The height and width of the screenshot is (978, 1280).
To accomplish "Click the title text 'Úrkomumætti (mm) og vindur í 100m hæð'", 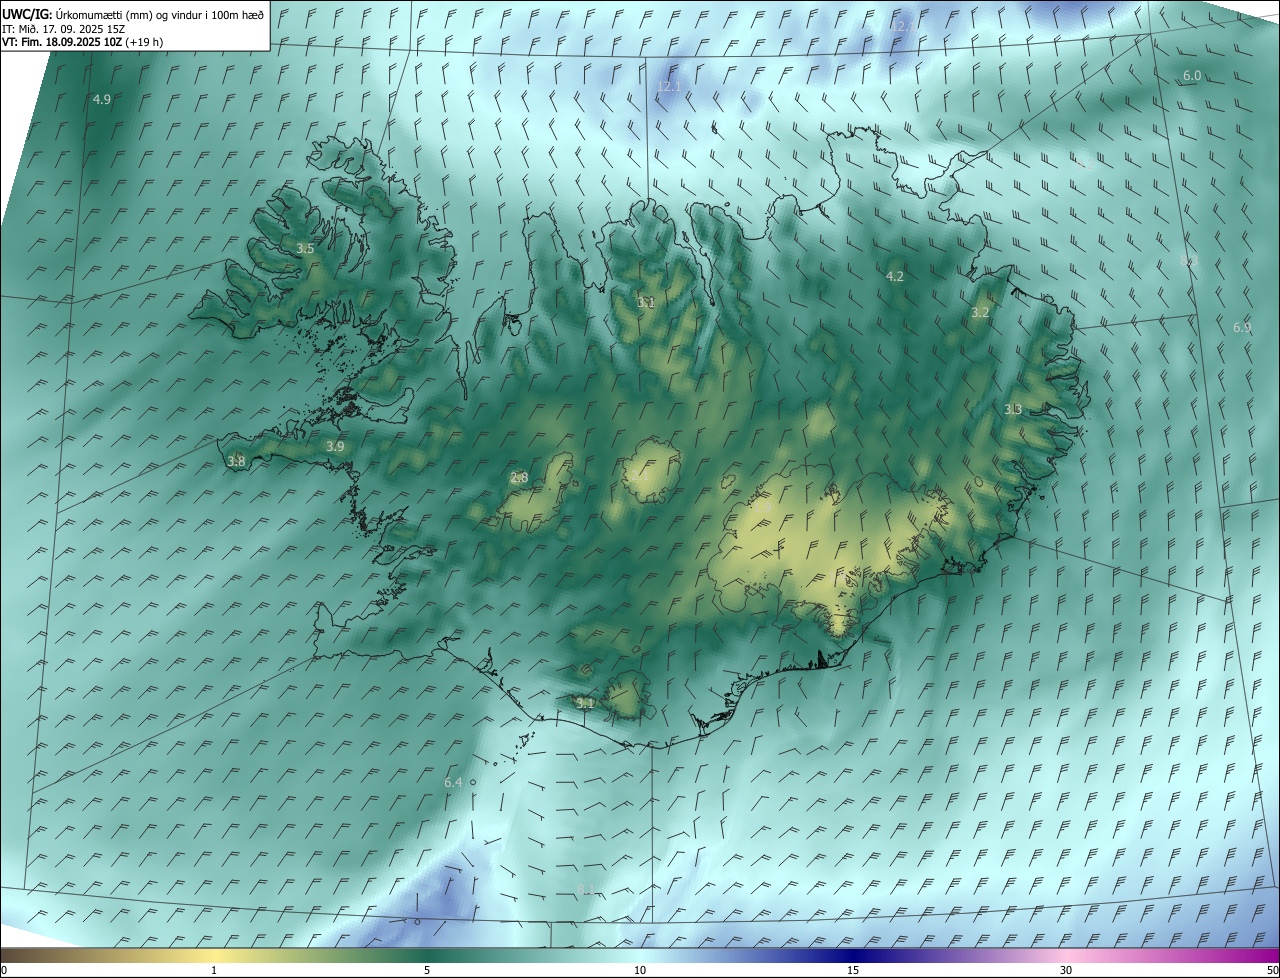I will tap(159, 14).
